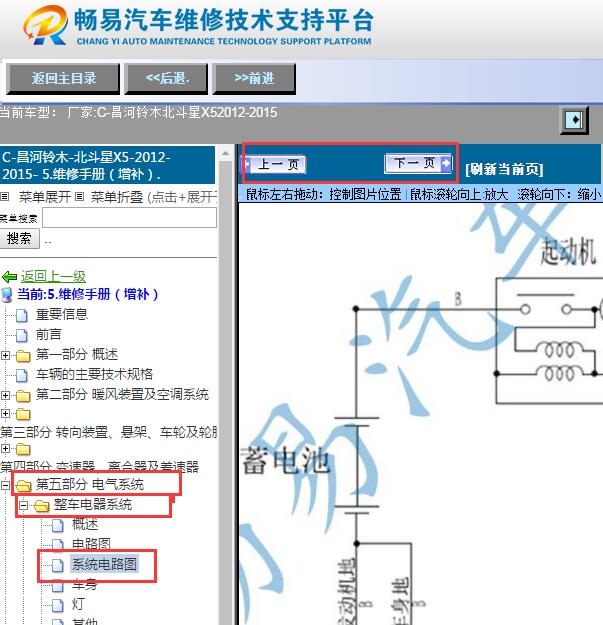Open 第二部分 暖风装置及空调系统 label
603x625 pixels.
[122, 394]
